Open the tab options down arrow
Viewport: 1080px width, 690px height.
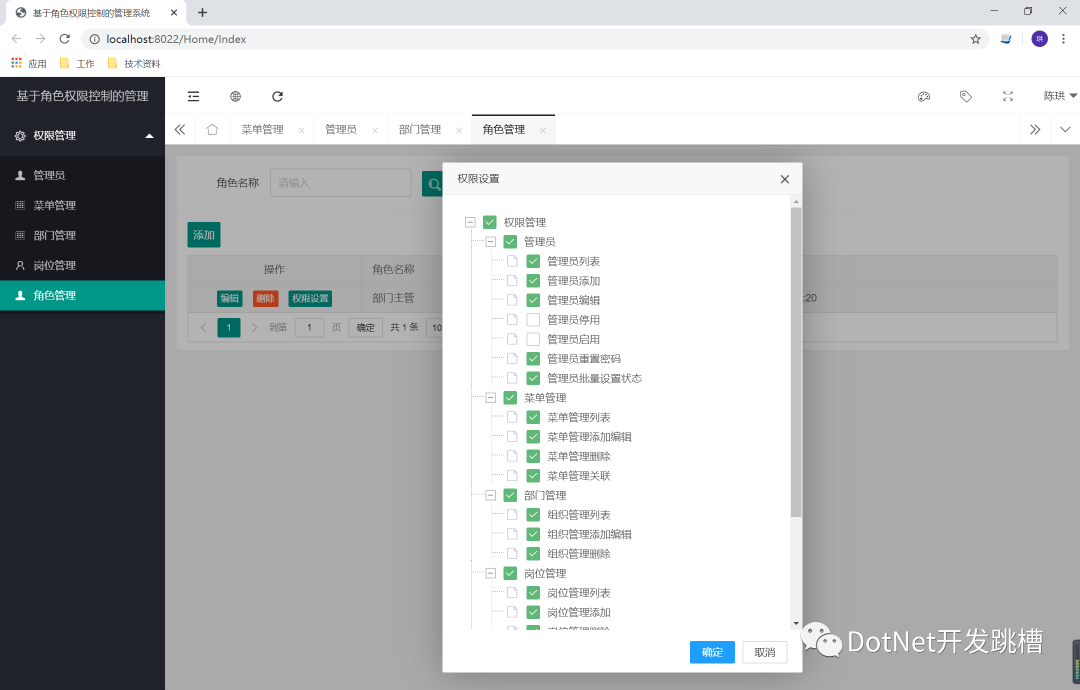(1065, 129)
